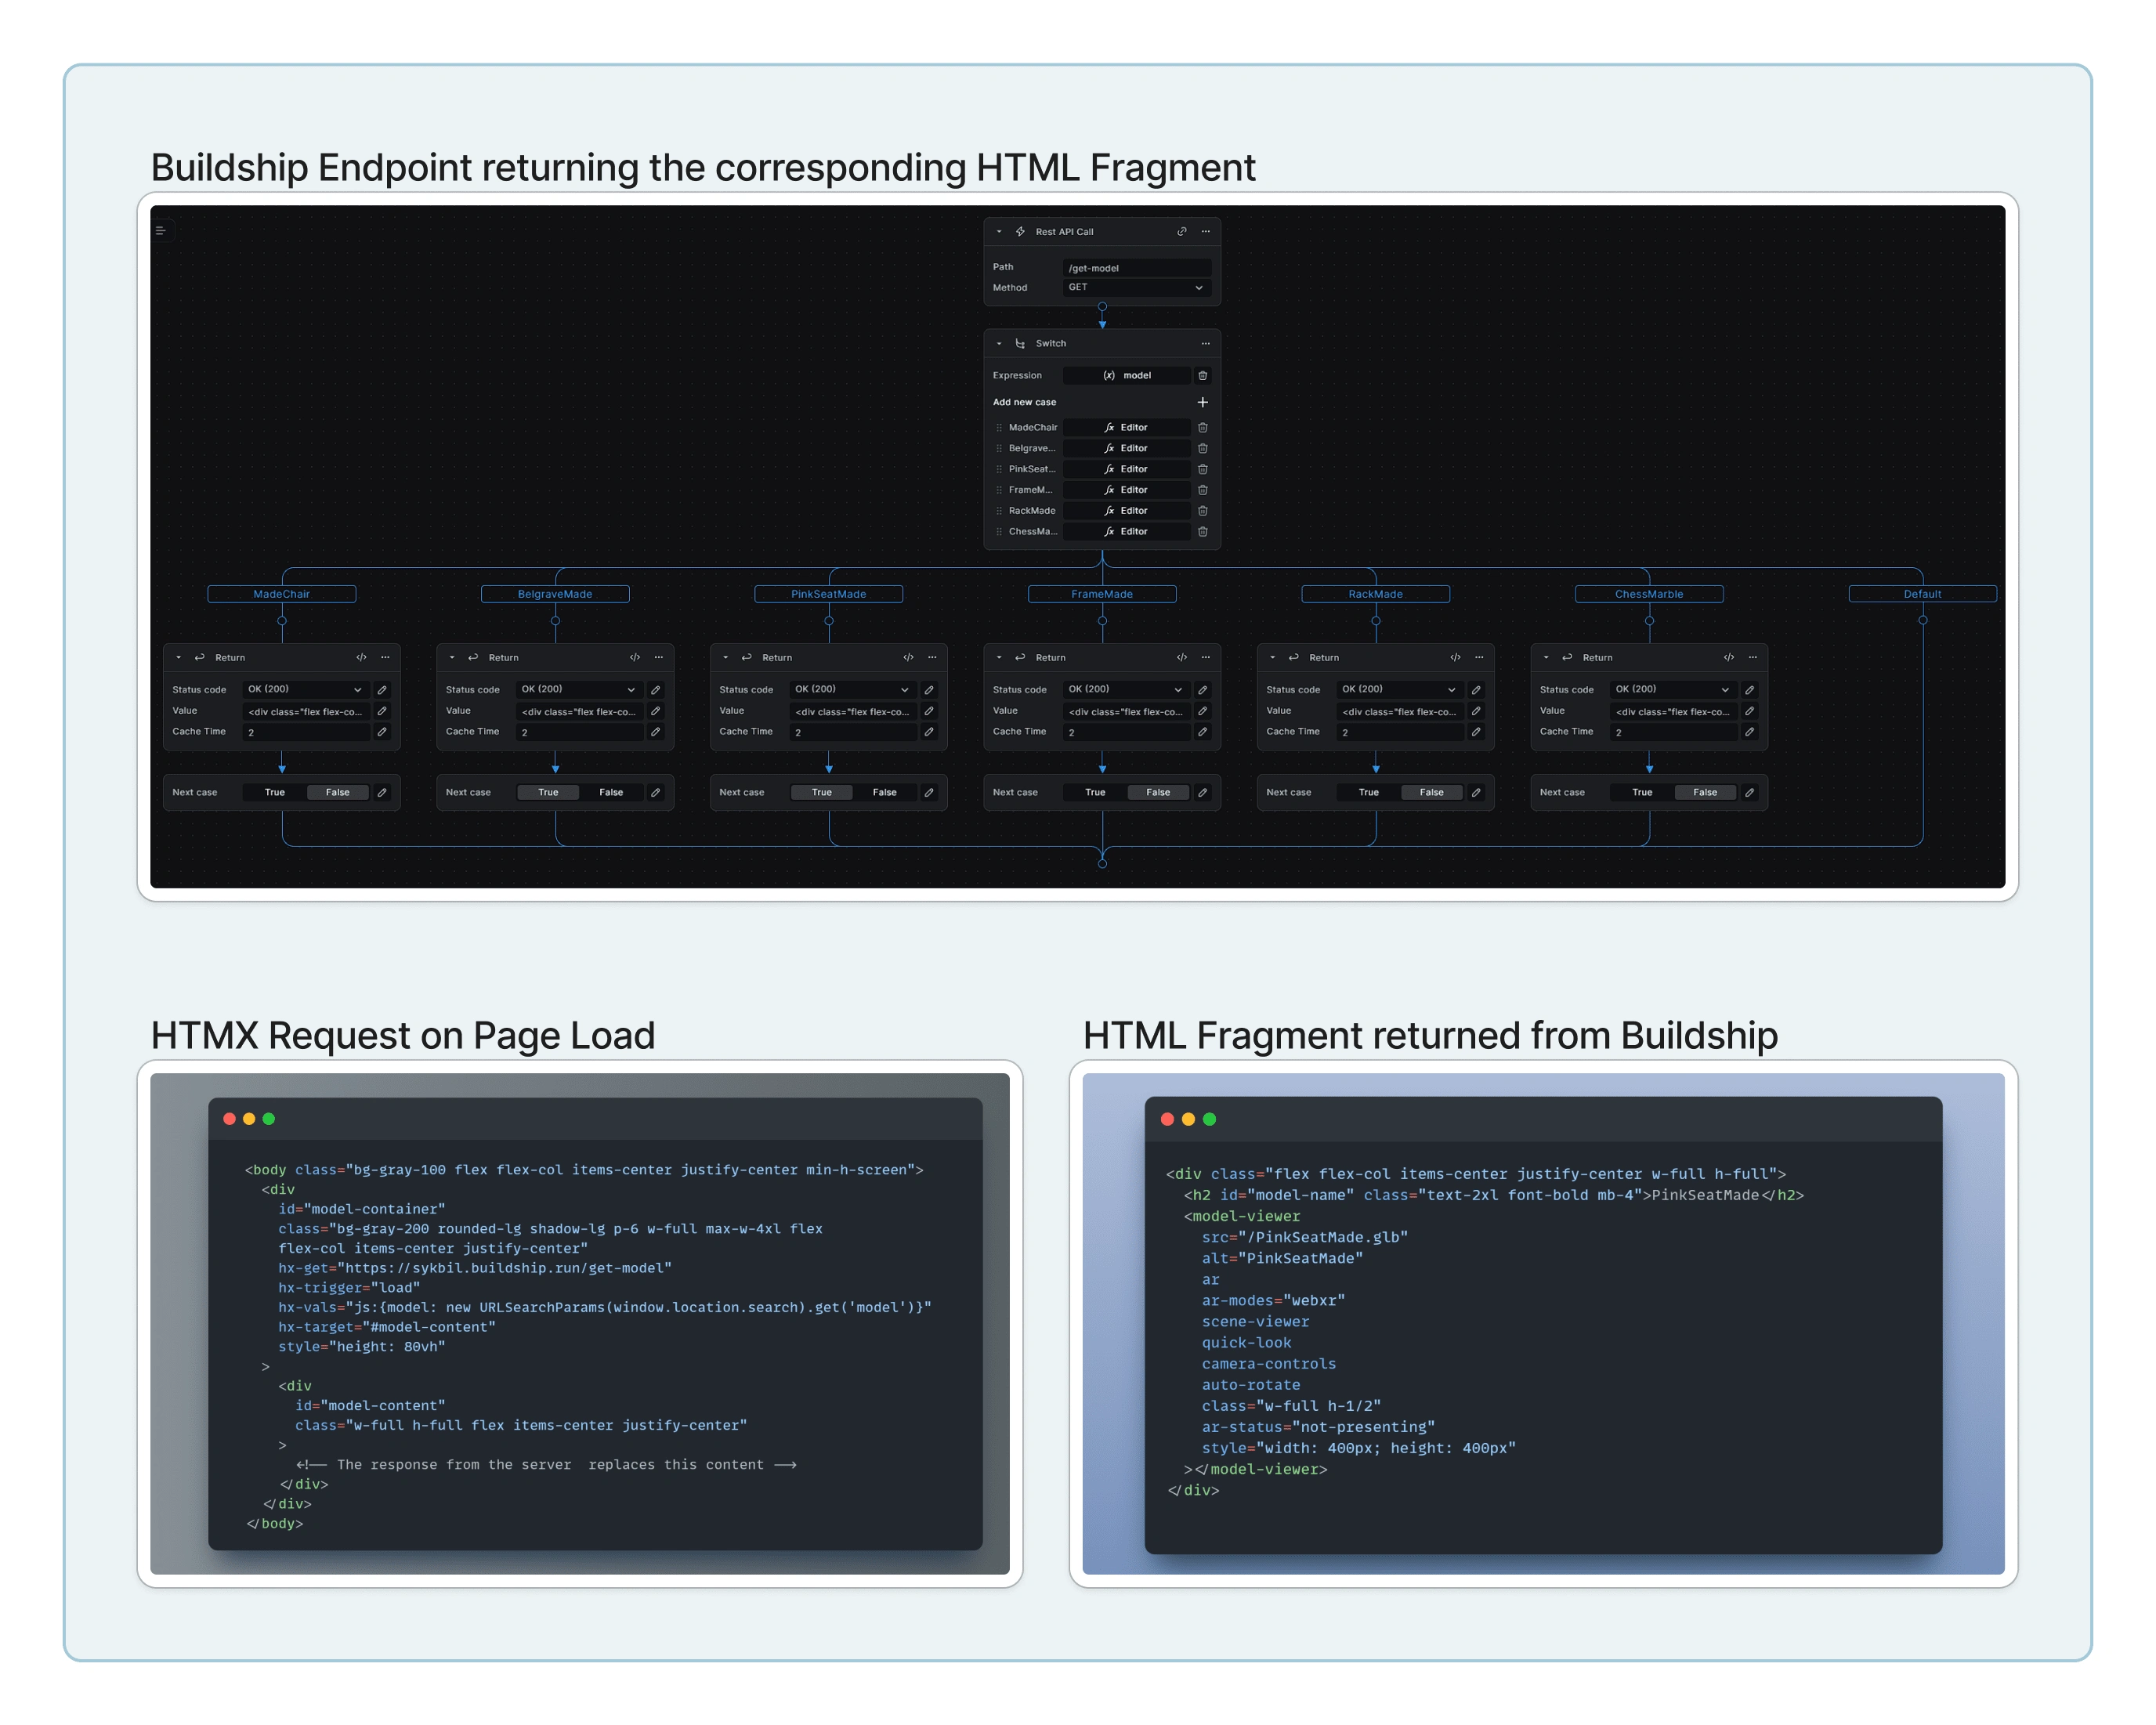Viewport: 2156px width, 1725px height.
Task: Click the Path field with /get-model
Action: point(1137,268)
